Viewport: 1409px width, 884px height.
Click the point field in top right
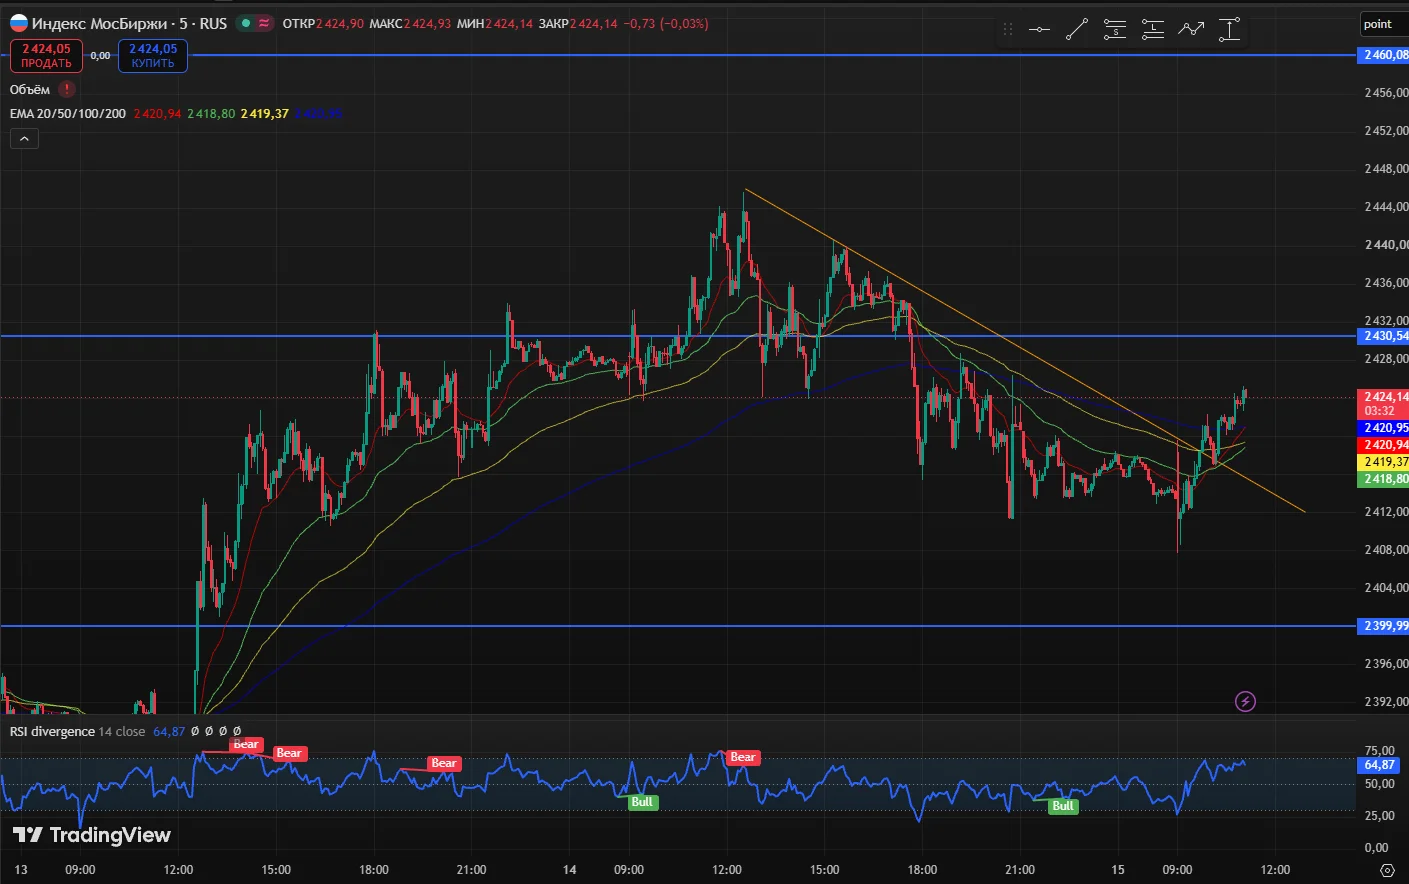[1384, 24]
